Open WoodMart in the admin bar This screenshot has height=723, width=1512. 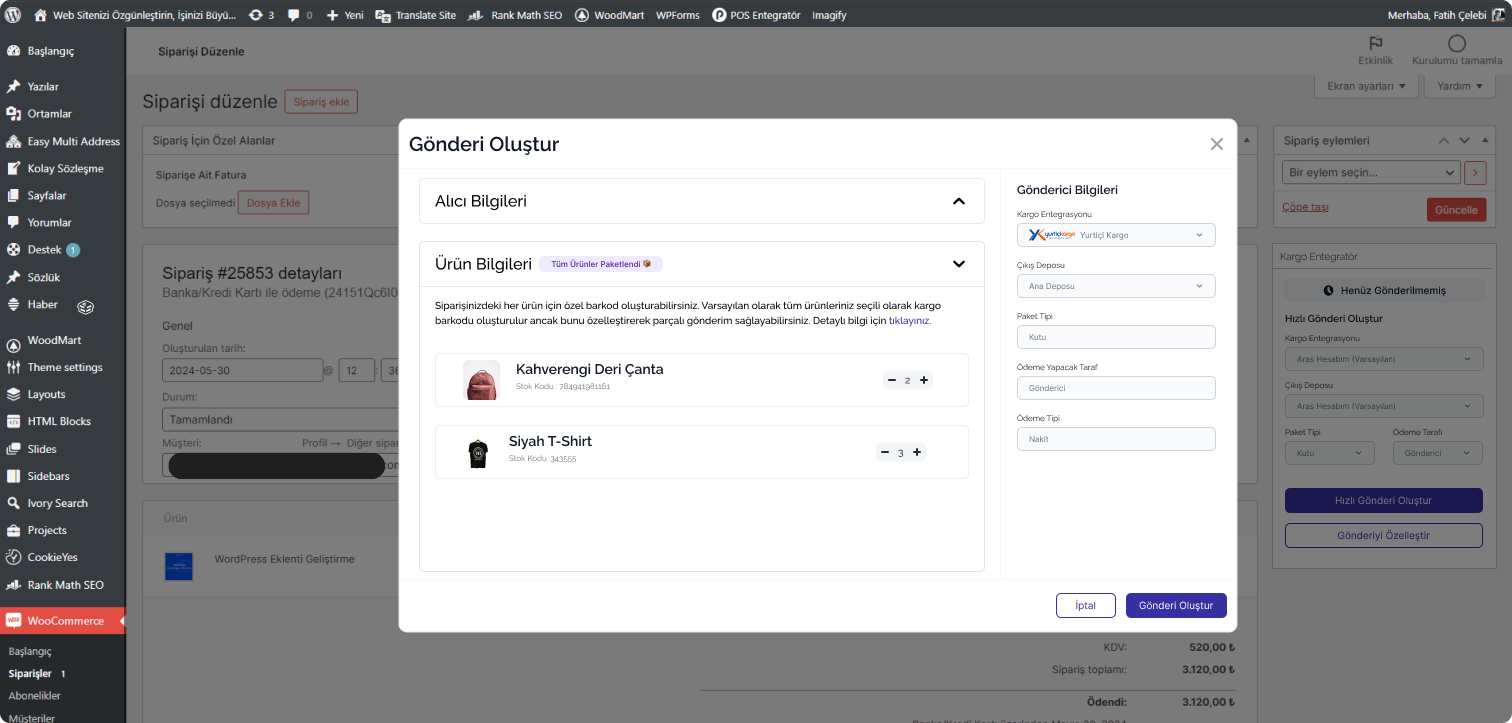click(x=609, y=15)
